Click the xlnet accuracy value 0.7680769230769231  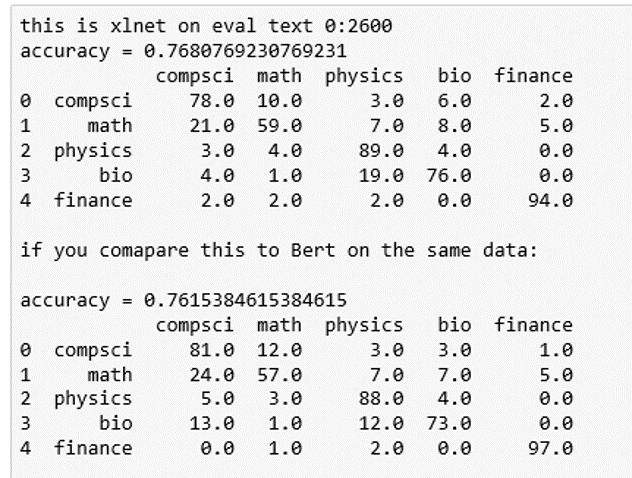(245, 51)
